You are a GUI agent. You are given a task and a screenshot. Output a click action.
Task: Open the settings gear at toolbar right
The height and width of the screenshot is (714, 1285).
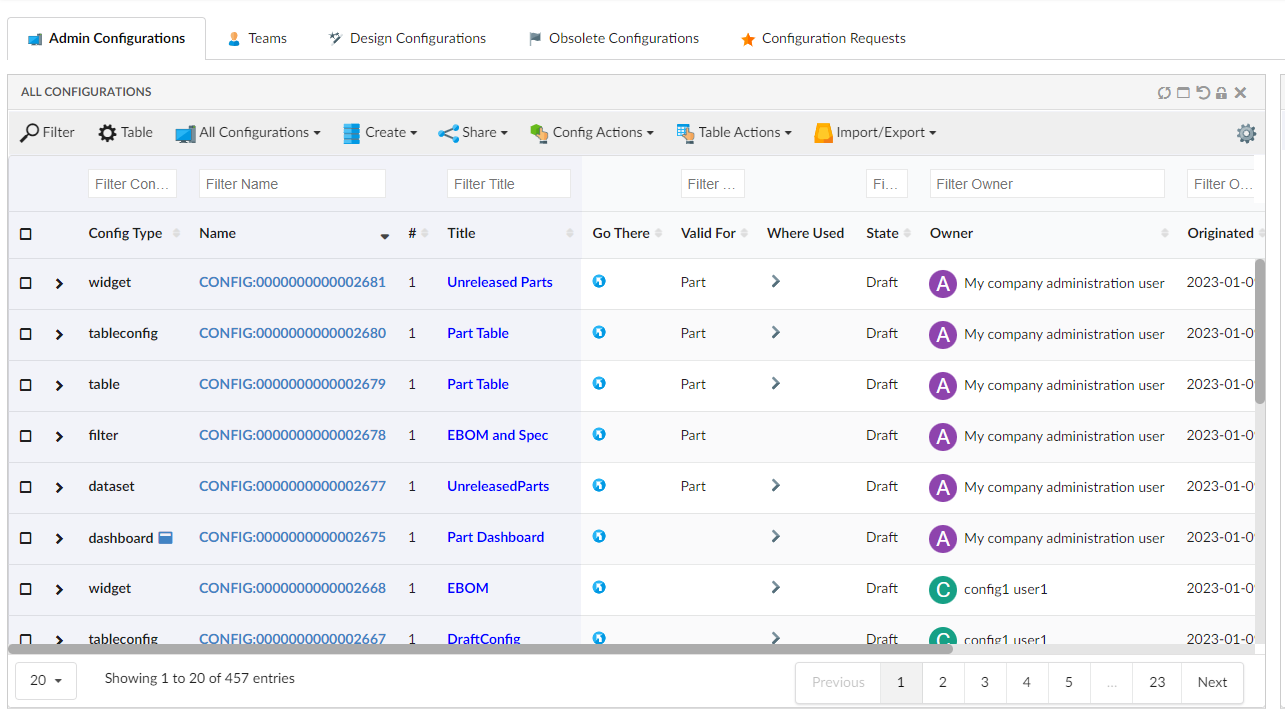pos(1246,133)
